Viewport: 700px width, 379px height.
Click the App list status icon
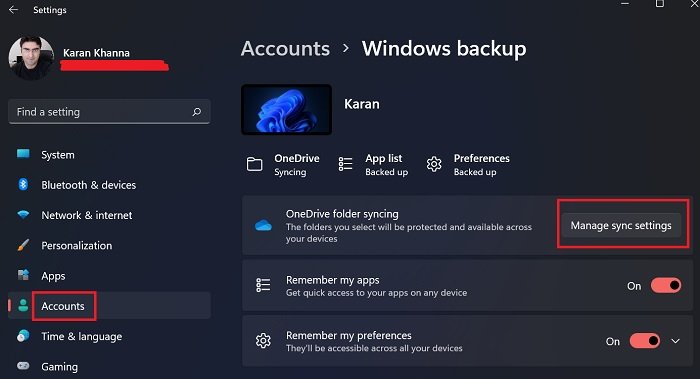pos(346,164)
